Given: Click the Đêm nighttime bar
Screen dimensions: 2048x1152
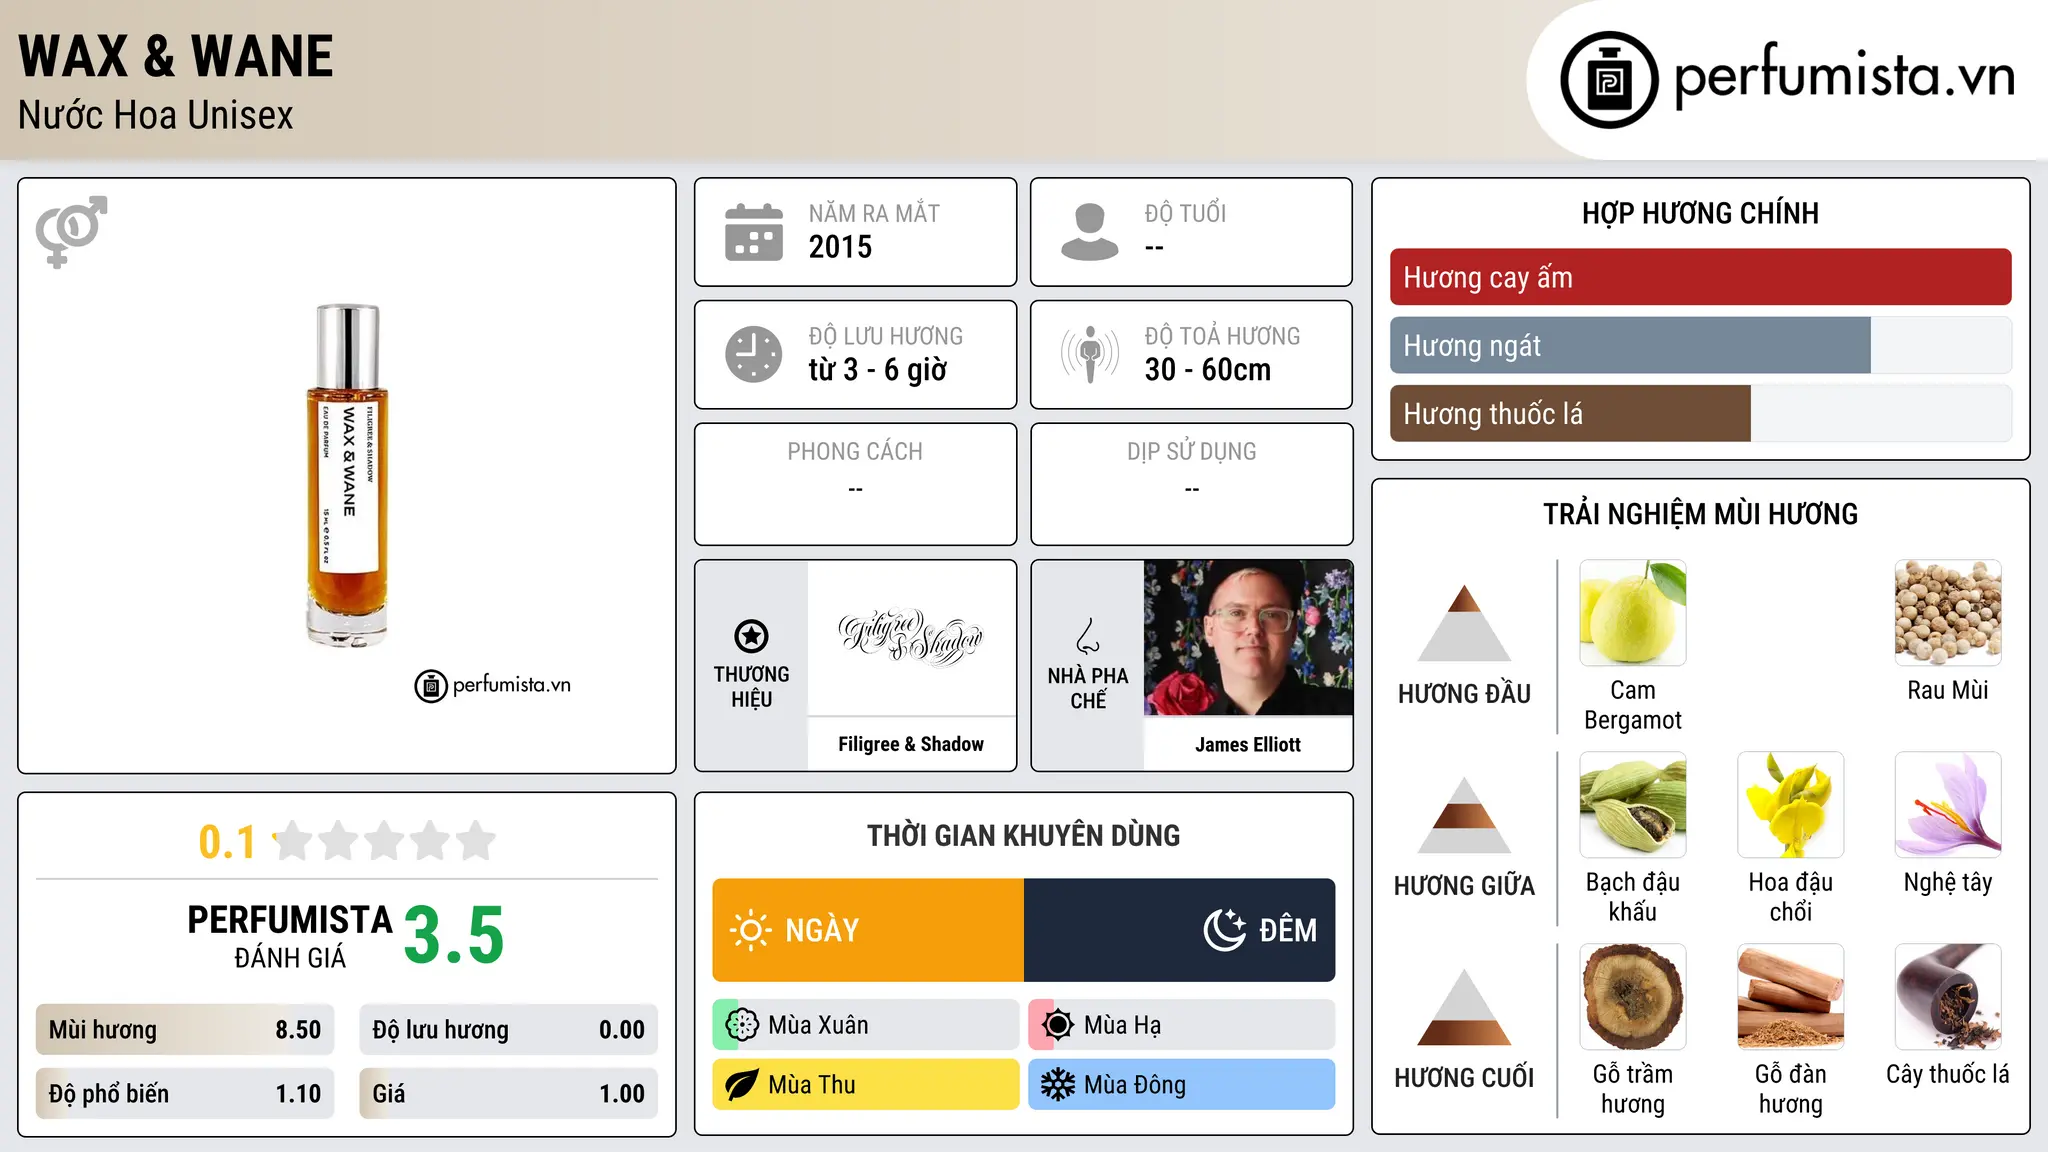Looking at the screenshot, I should [1180, 930].
